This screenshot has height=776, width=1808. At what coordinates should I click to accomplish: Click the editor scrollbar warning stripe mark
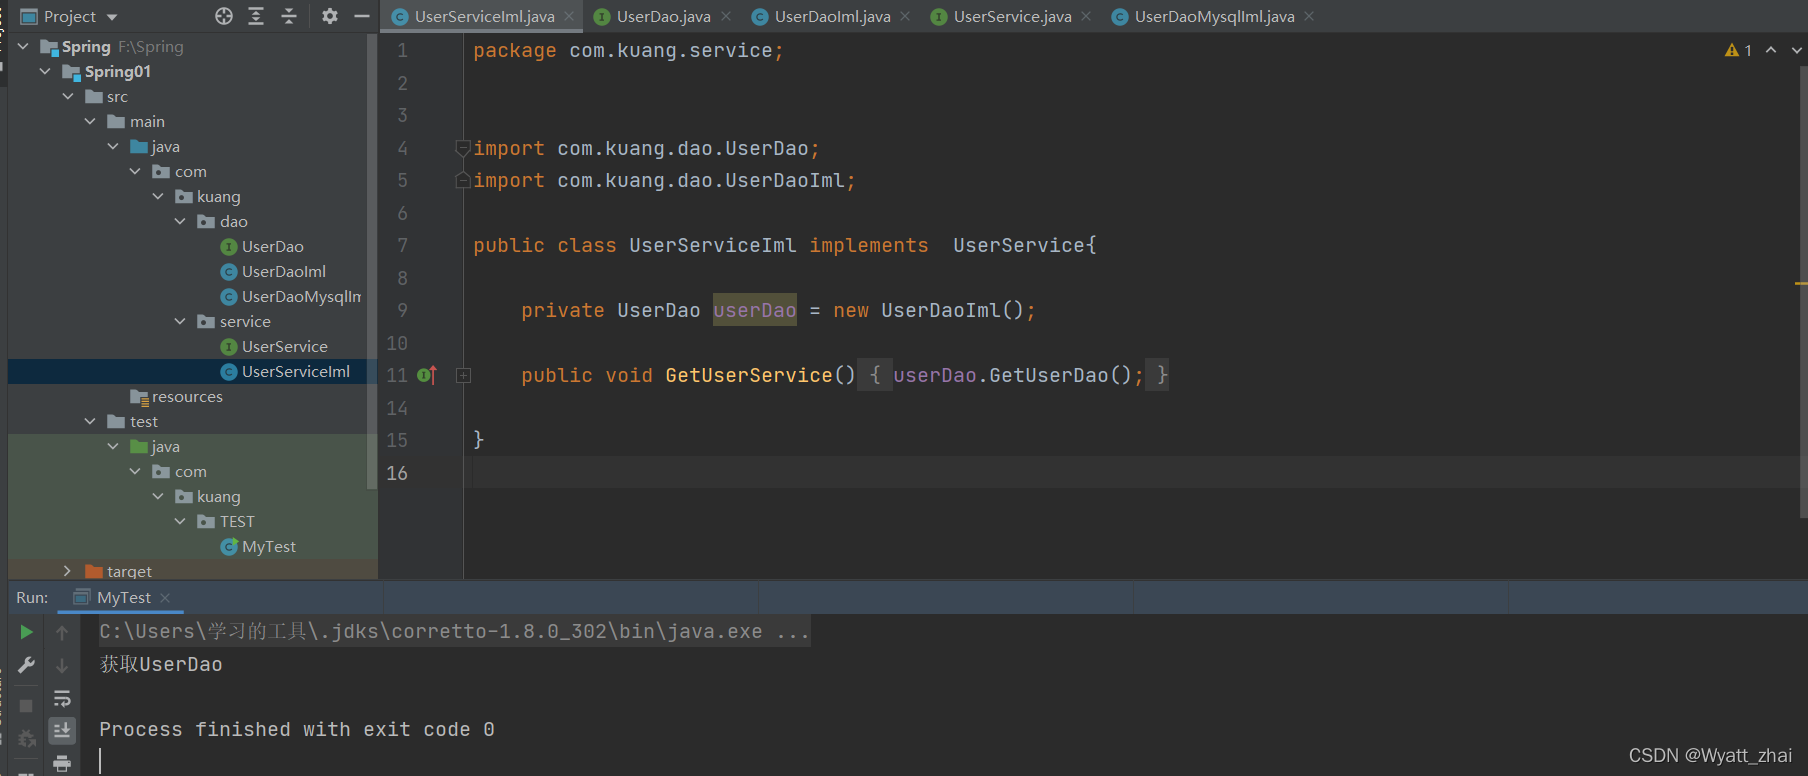[x=1800, y=284]
